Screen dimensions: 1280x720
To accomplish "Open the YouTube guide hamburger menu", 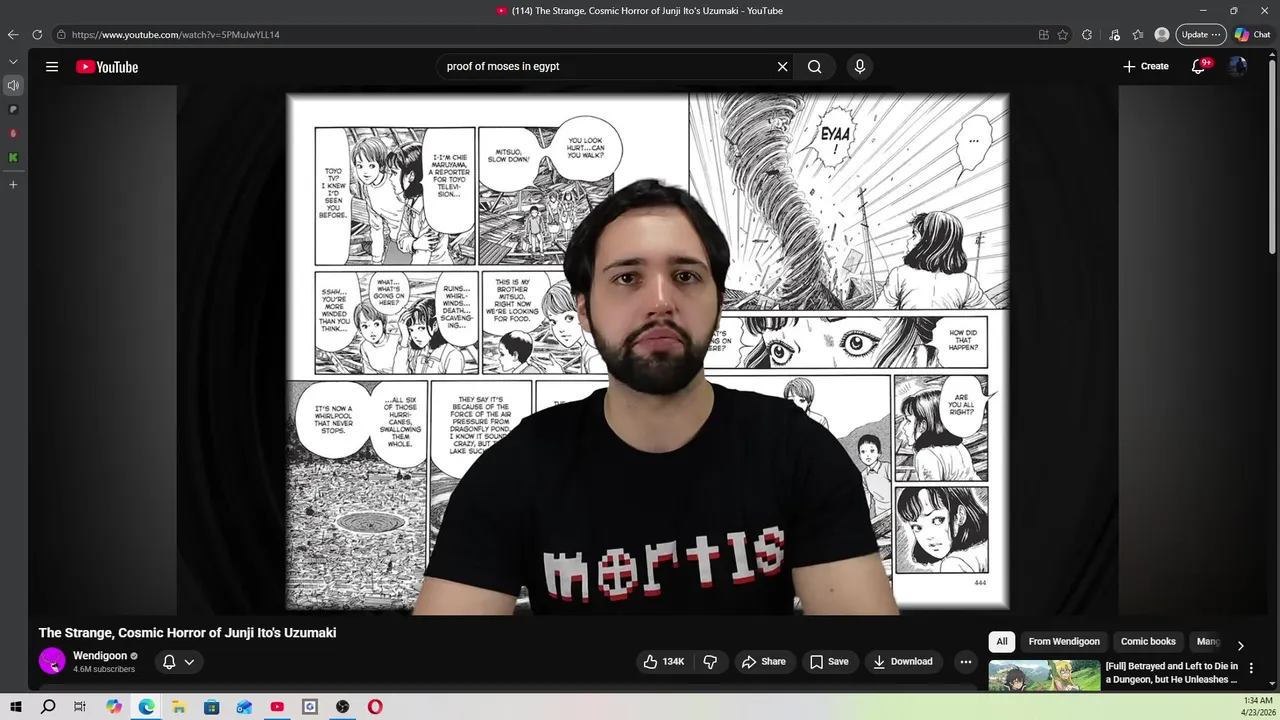I will coord(52,67).
